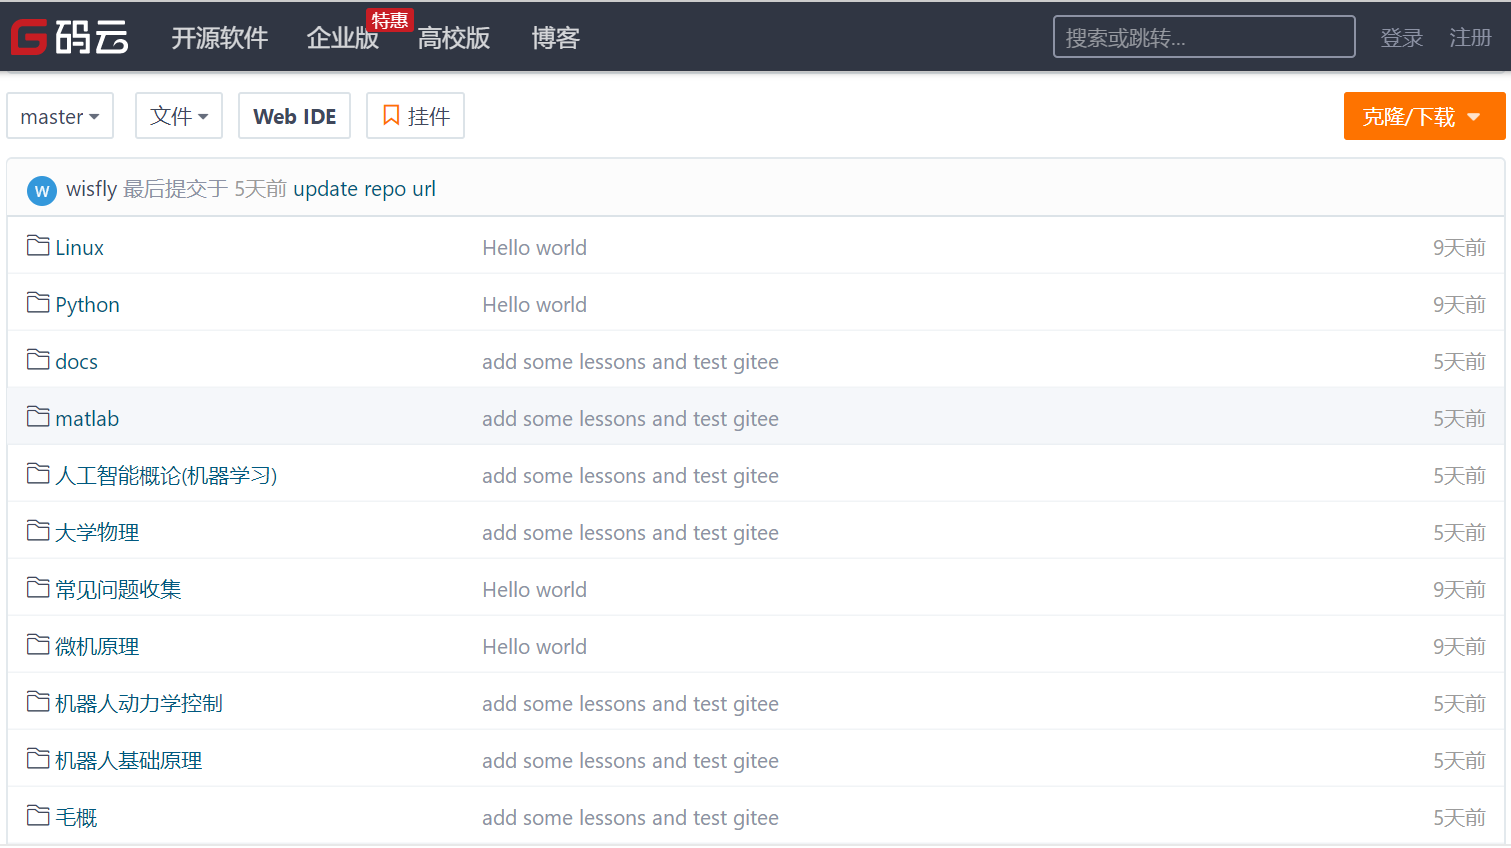Open the 企业版 navigation item
Screen dimensions: 1511x848
(x=342, y=38)
